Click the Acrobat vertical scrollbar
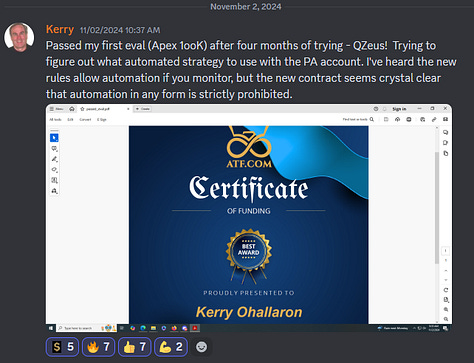The width and height of the screenshot is (474, 363). pos(437,208)
